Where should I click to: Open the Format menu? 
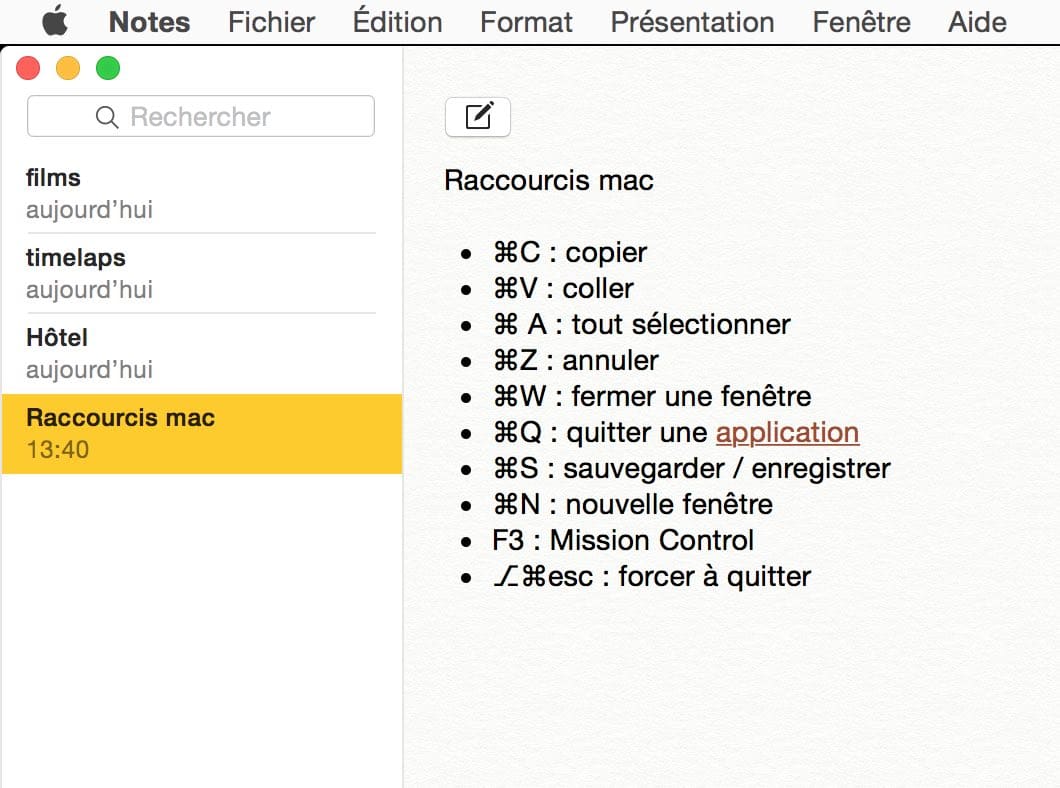pyautogui.click(x=526, y=22)
